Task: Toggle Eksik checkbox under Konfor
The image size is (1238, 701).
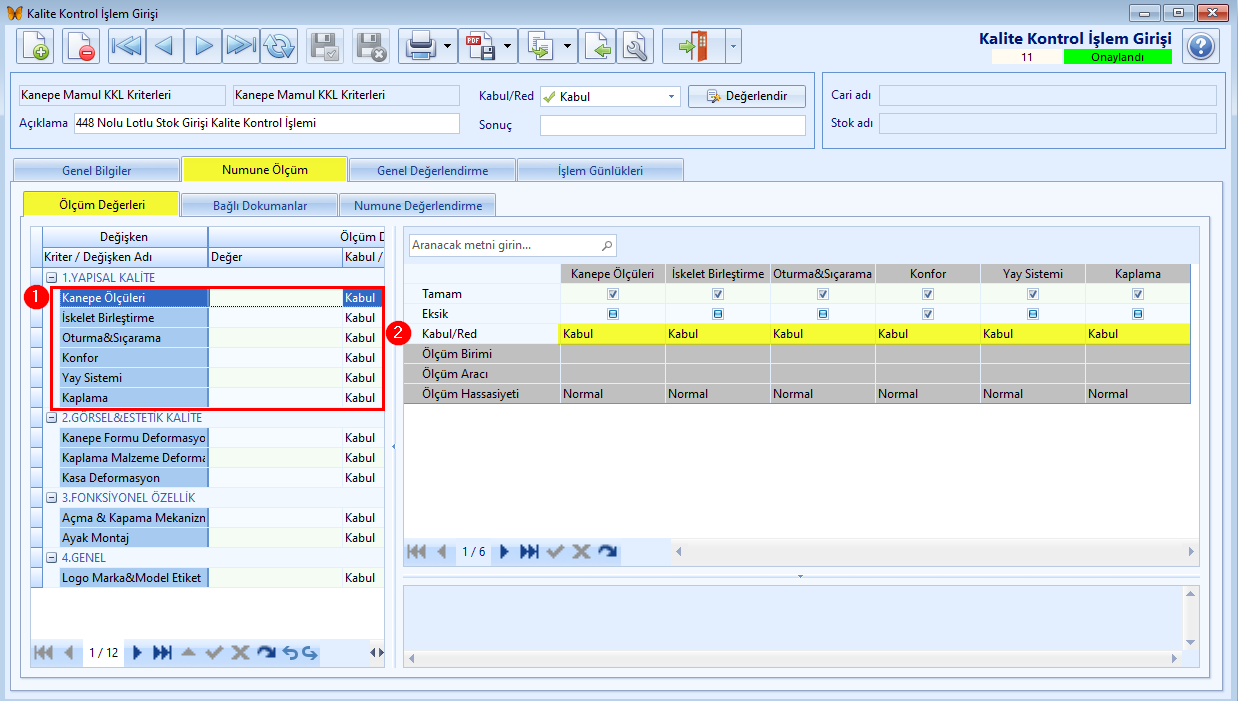Action: [928, 314]
